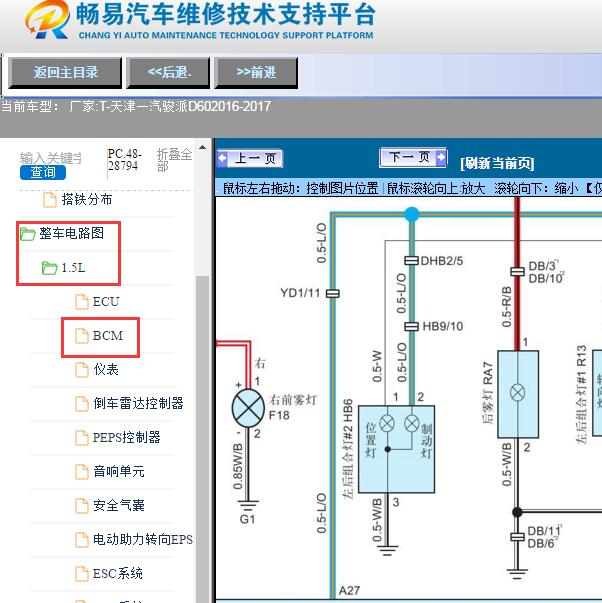Open the ECU circuit diagram
This screenshot has width=602, height=603.
tap(106, 302)
